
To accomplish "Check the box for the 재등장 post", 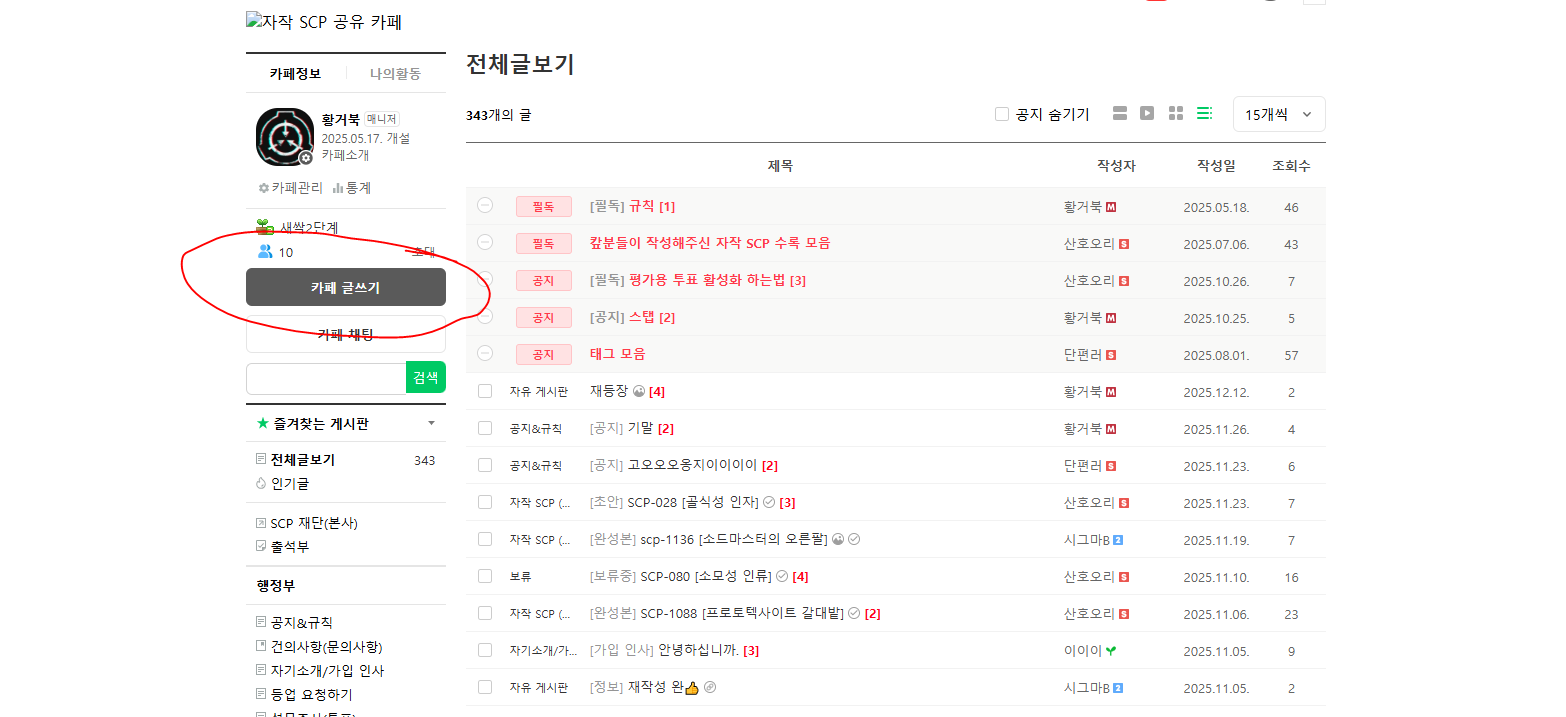I will click(x=485, y=391).
